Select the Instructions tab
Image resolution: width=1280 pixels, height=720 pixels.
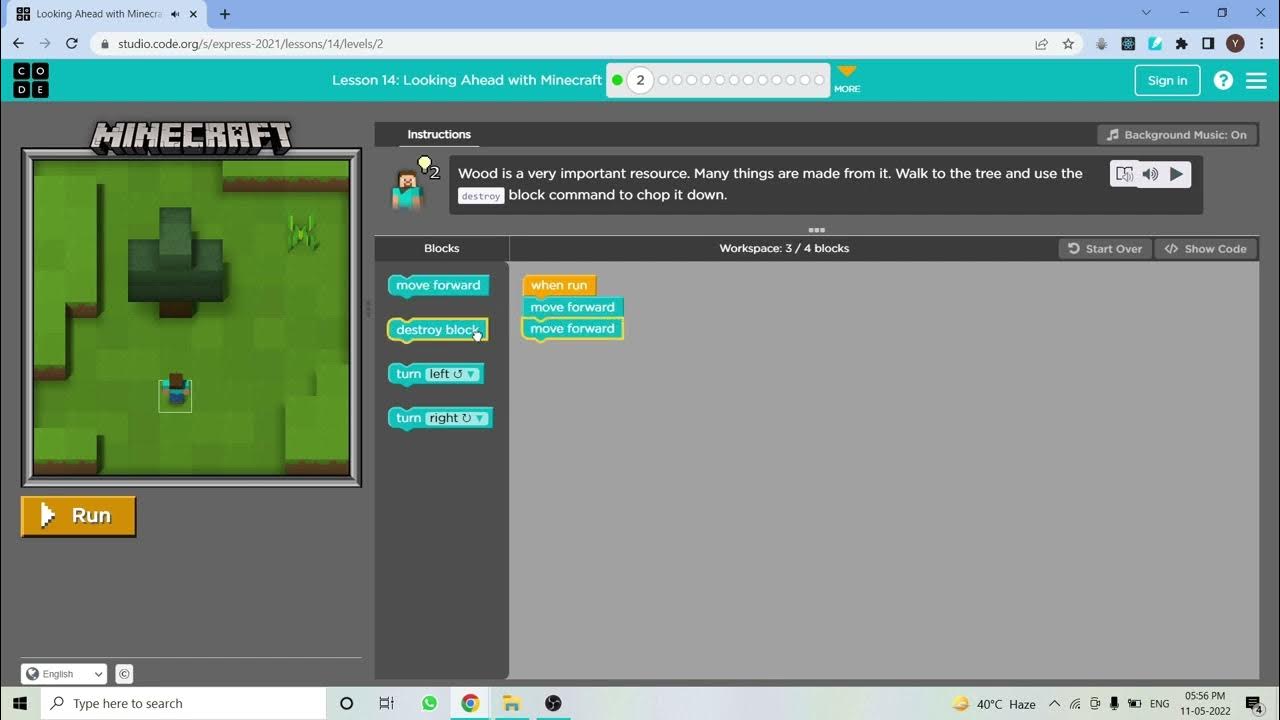coord(439,135)
